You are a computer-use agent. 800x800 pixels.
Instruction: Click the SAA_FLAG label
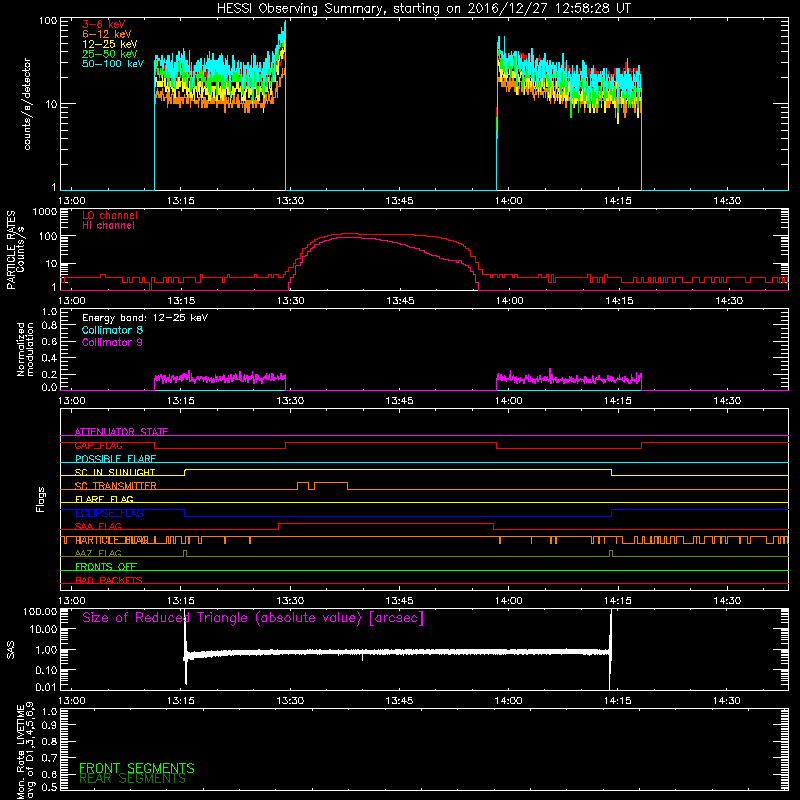pos(98,527)
